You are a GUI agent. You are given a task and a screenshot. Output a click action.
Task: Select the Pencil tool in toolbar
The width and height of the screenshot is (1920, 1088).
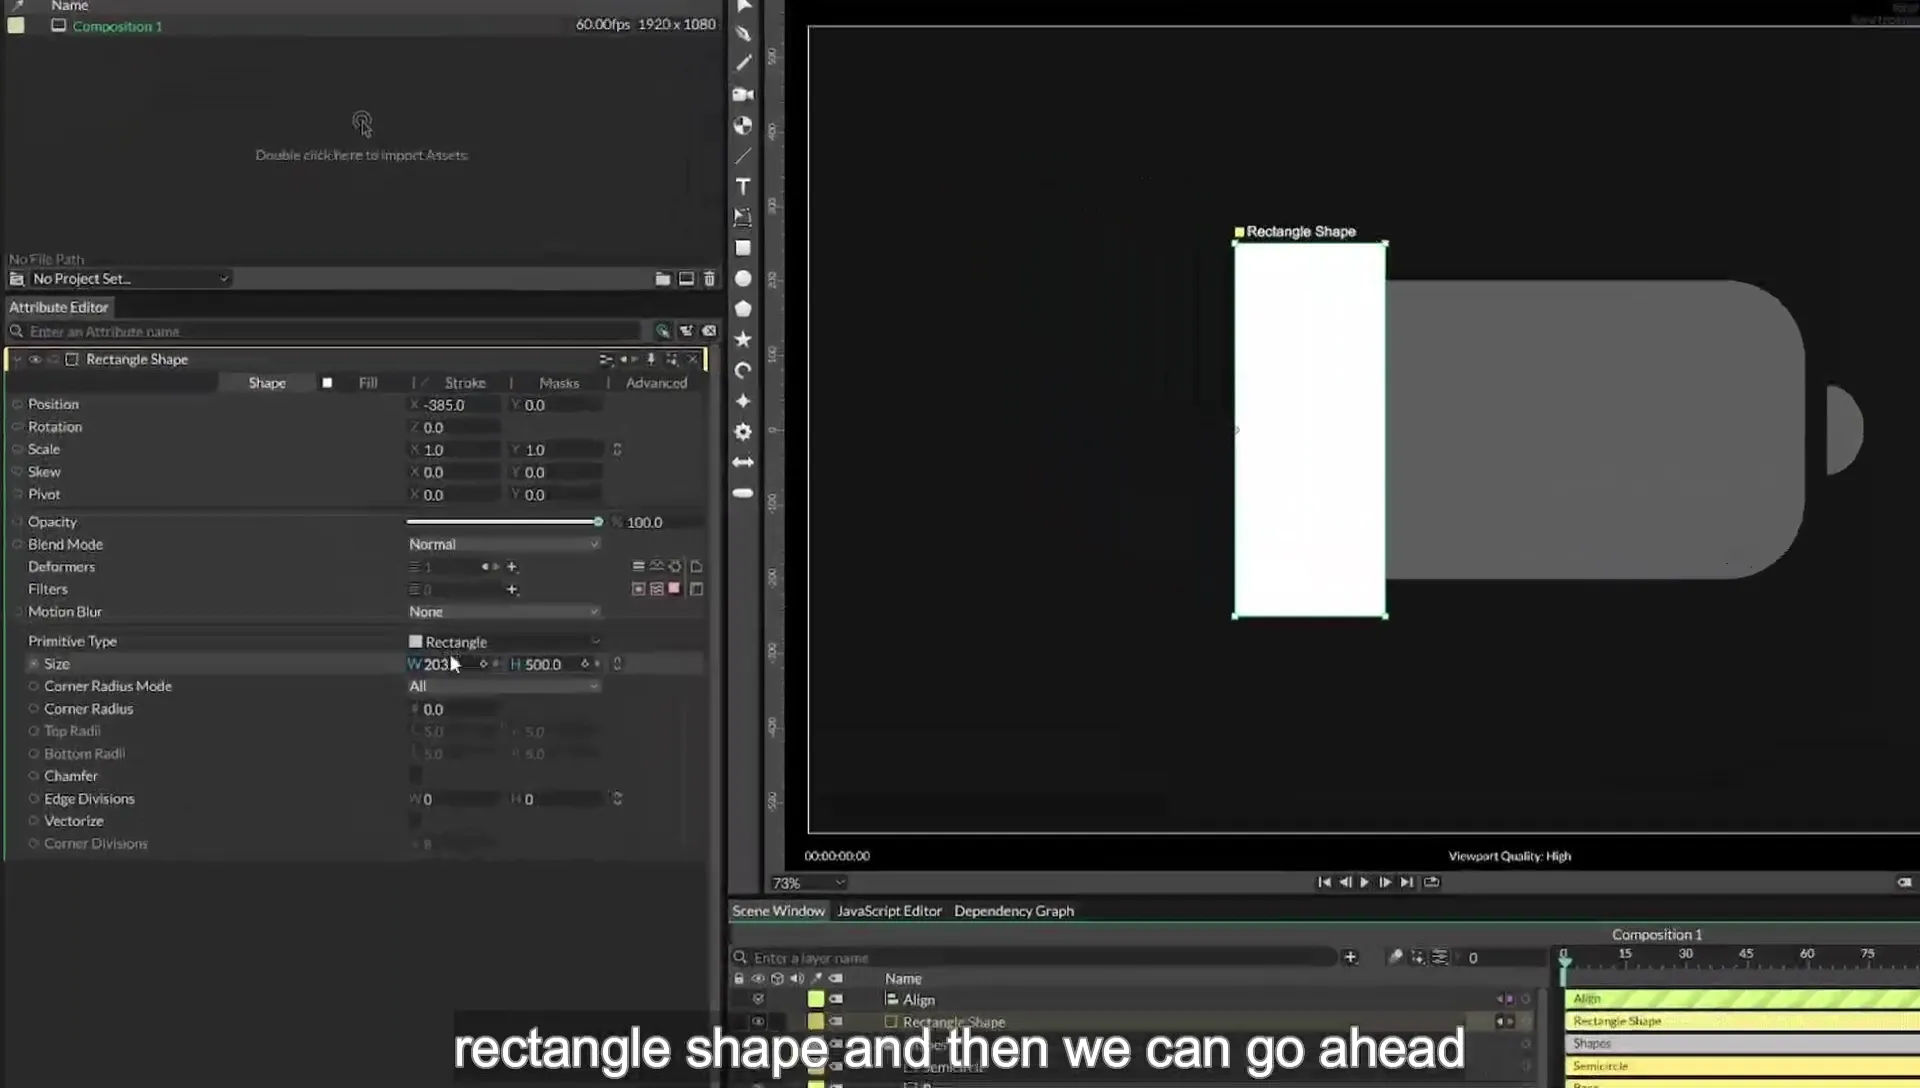coord(743,63)
